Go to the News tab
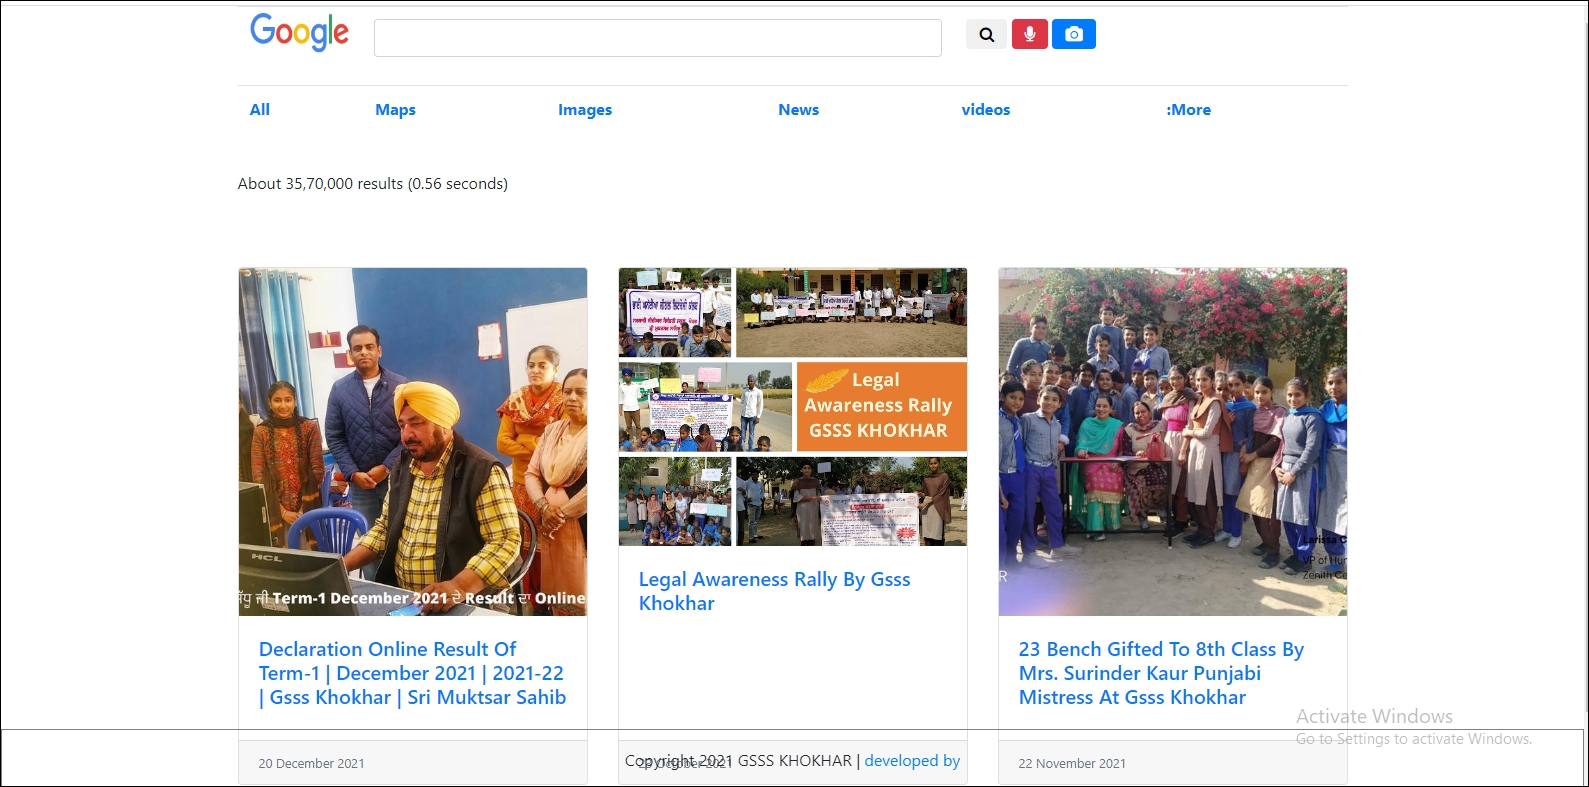This screenshot has height=787, width=1589. tap(798, 110)
